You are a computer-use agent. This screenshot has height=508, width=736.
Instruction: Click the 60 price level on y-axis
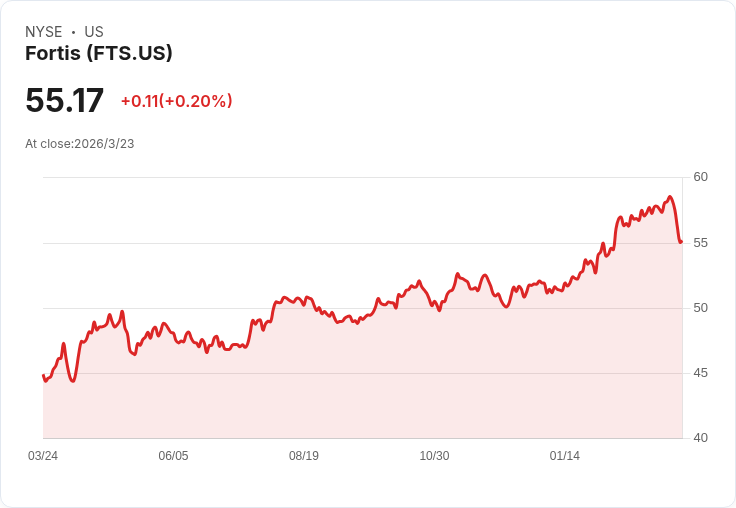pos(700,177)
